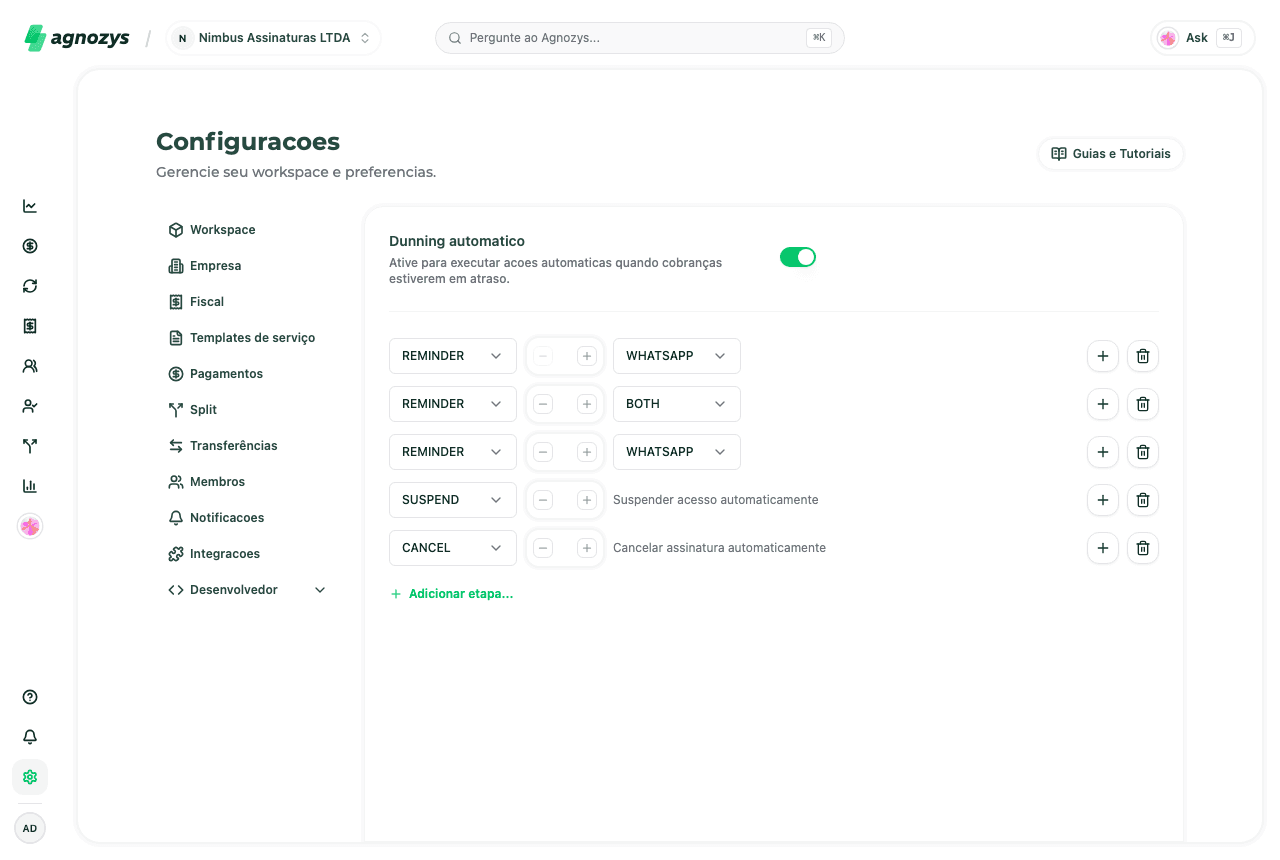This screenshot has height=860, width=1280.
Task: Open the help question mark icon
Action: coord(30,697)
